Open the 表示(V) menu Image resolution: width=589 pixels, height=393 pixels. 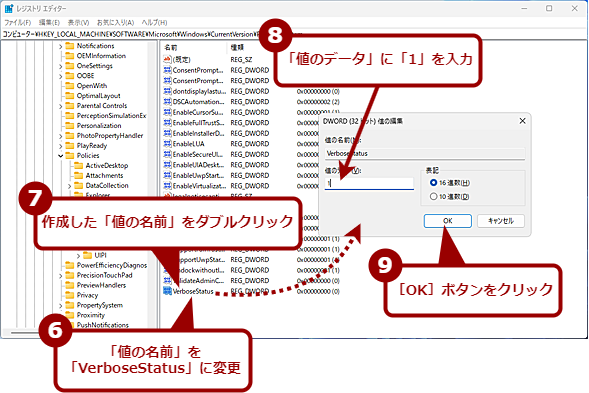pos(78,23)
